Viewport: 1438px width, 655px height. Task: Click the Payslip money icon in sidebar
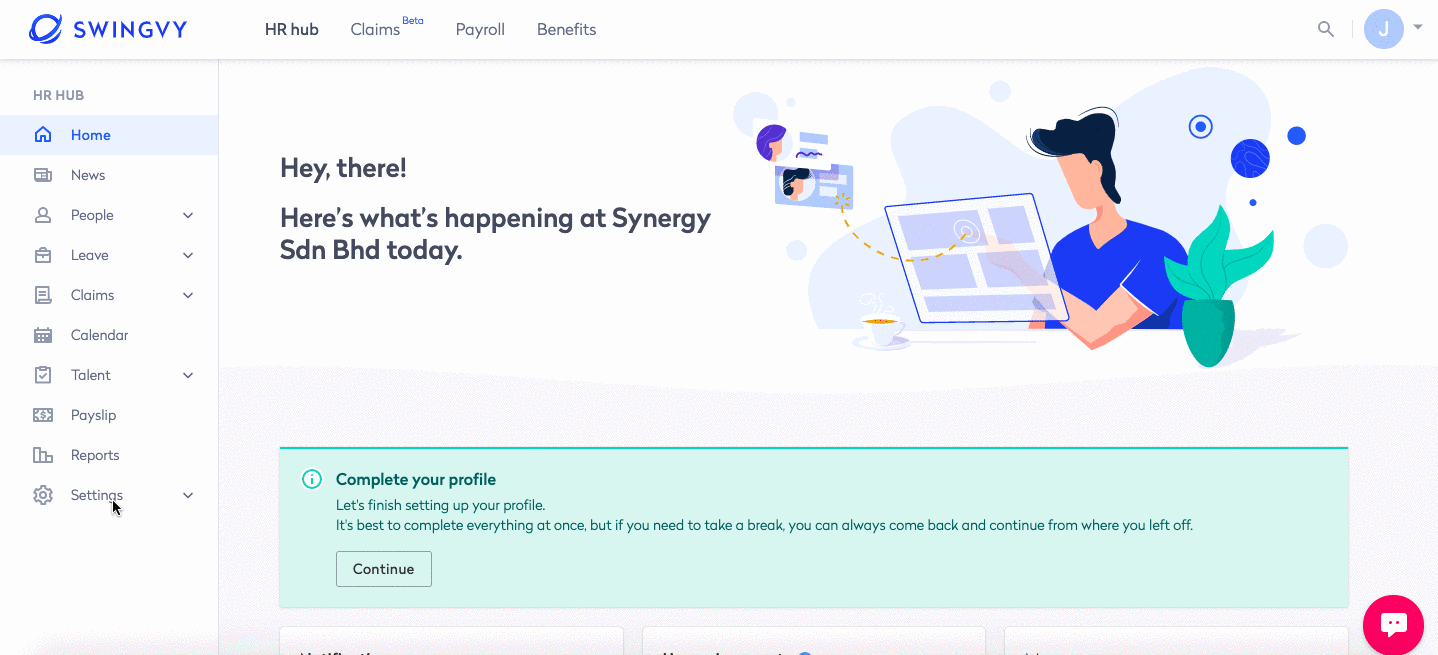(x=43, y=415)
